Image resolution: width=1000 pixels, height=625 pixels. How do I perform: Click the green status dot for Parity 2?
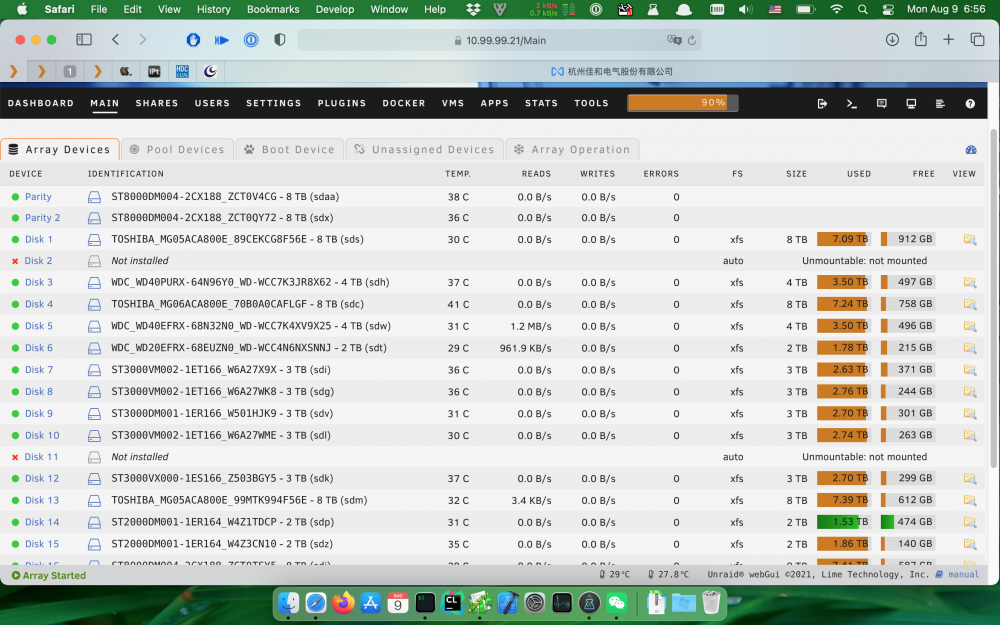(x=15, y=218)
